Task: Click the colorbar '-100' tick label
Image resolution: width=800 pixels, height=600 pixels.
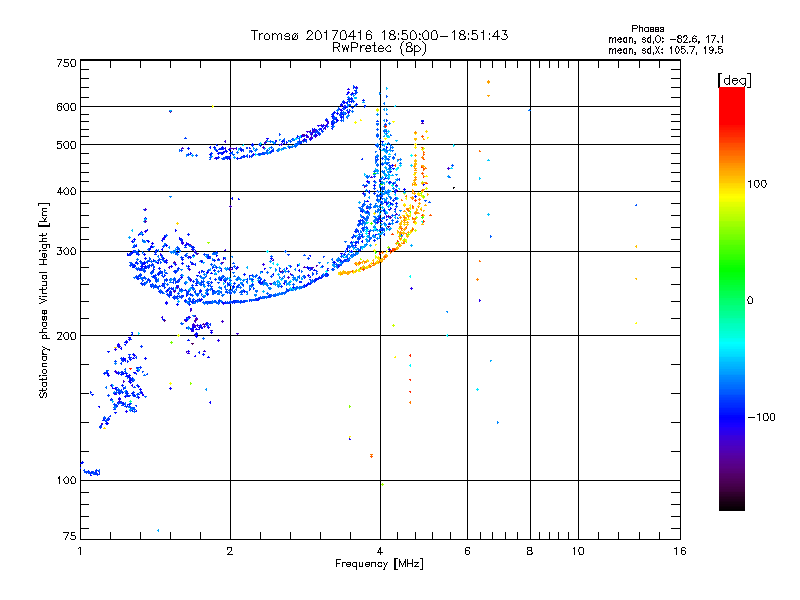Action: click(x=761, y=417)
